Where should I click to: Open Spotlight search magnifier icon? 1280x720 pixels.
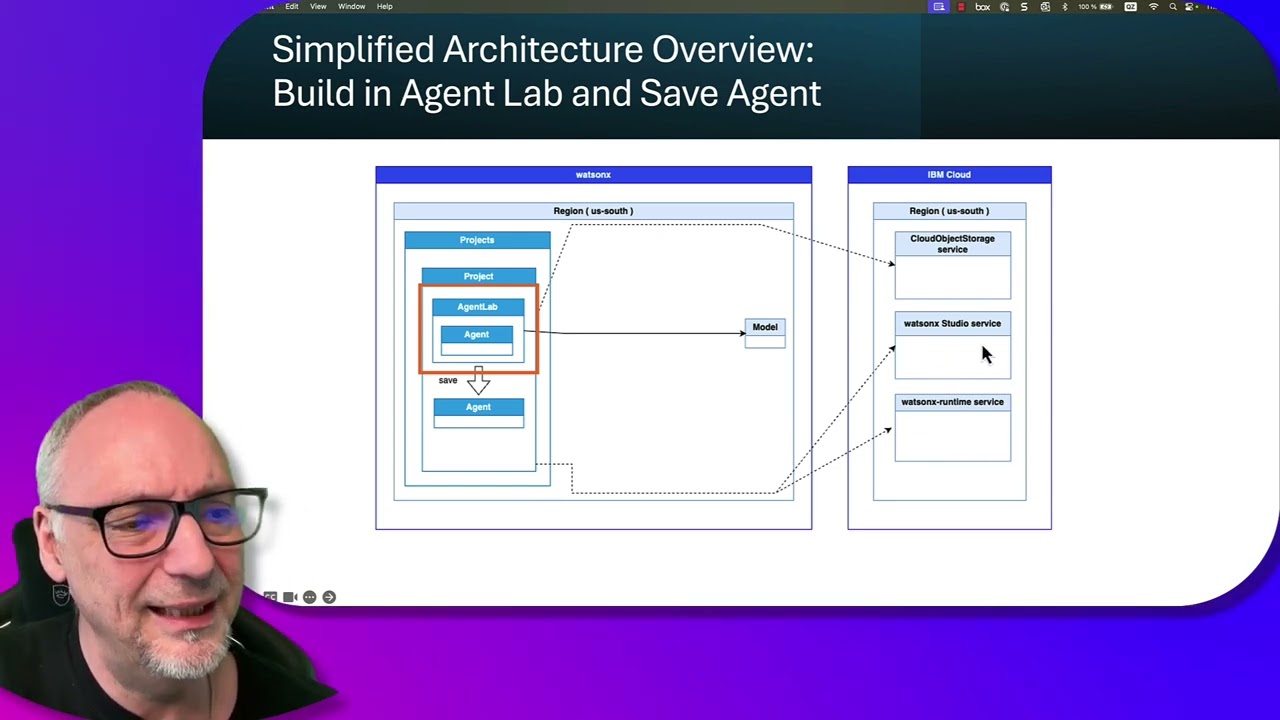[1173, 7]
